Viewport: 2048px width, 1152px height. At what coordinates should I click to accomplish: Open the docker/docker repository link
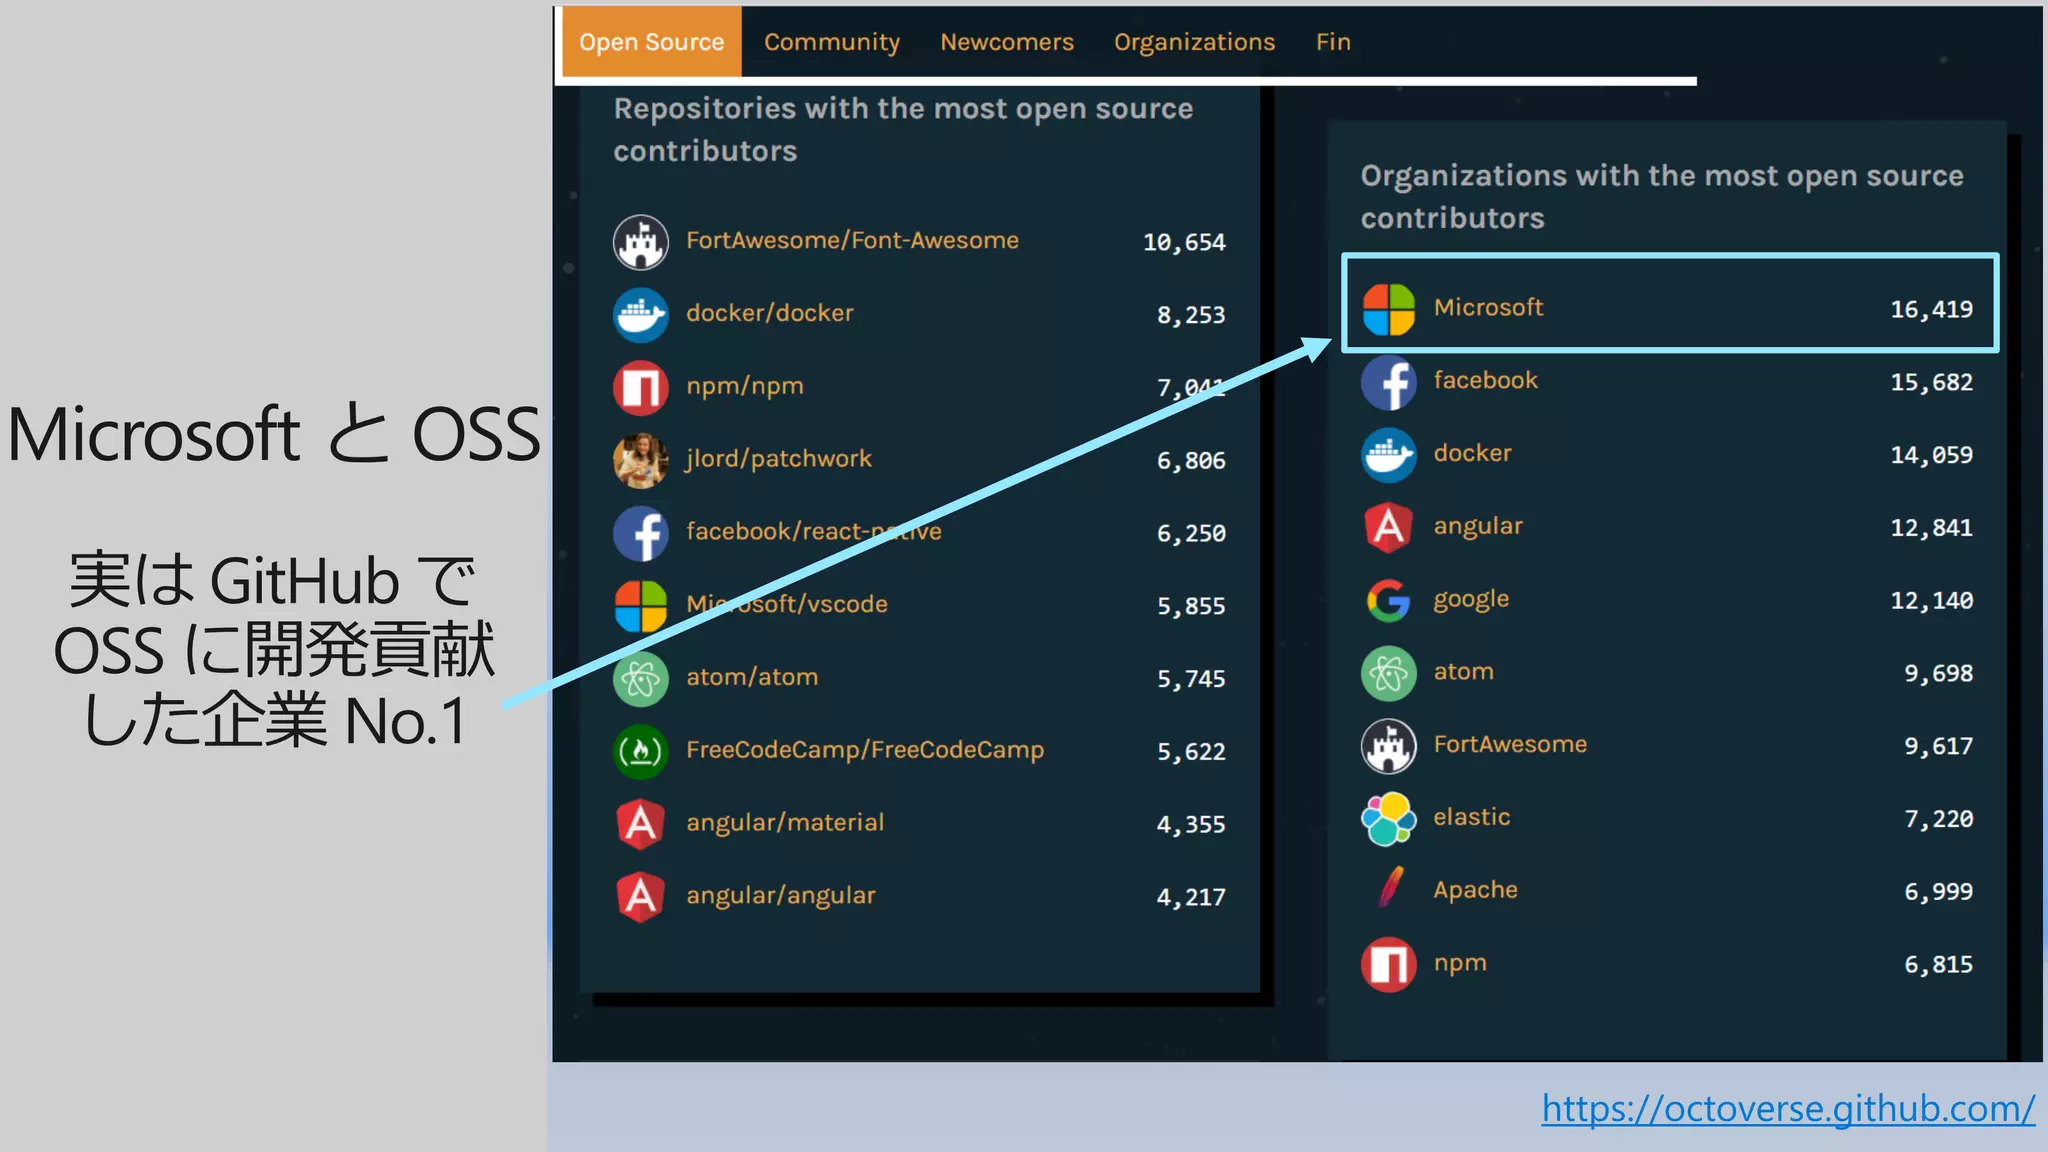click(x=769, y=313)
